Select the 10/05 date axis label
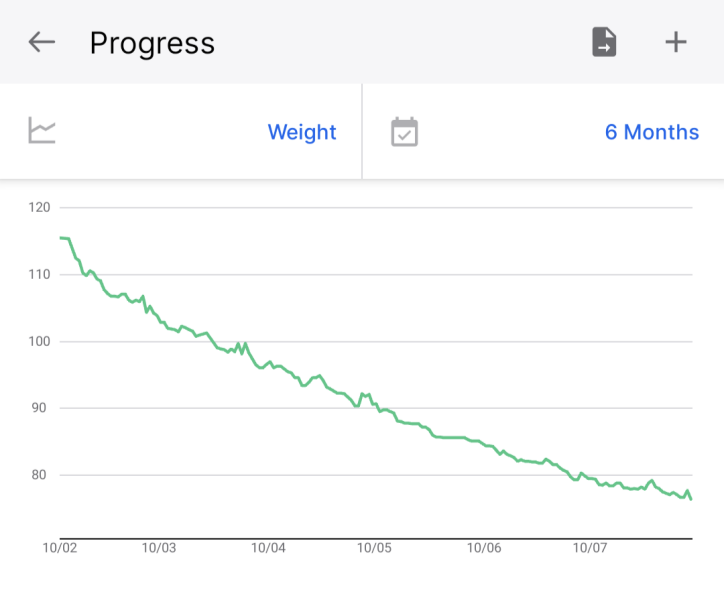 (373, 548)
